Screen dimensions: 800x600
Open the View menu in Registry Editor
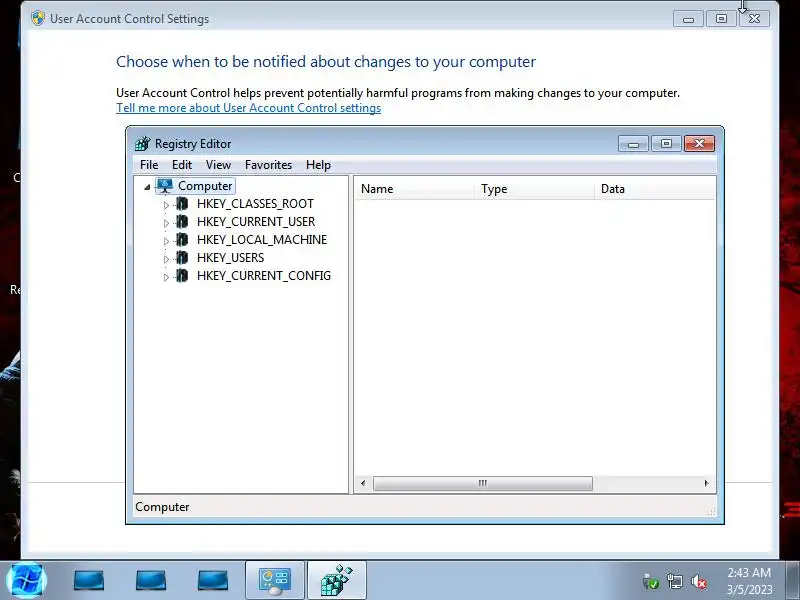[x=218, y=165]
